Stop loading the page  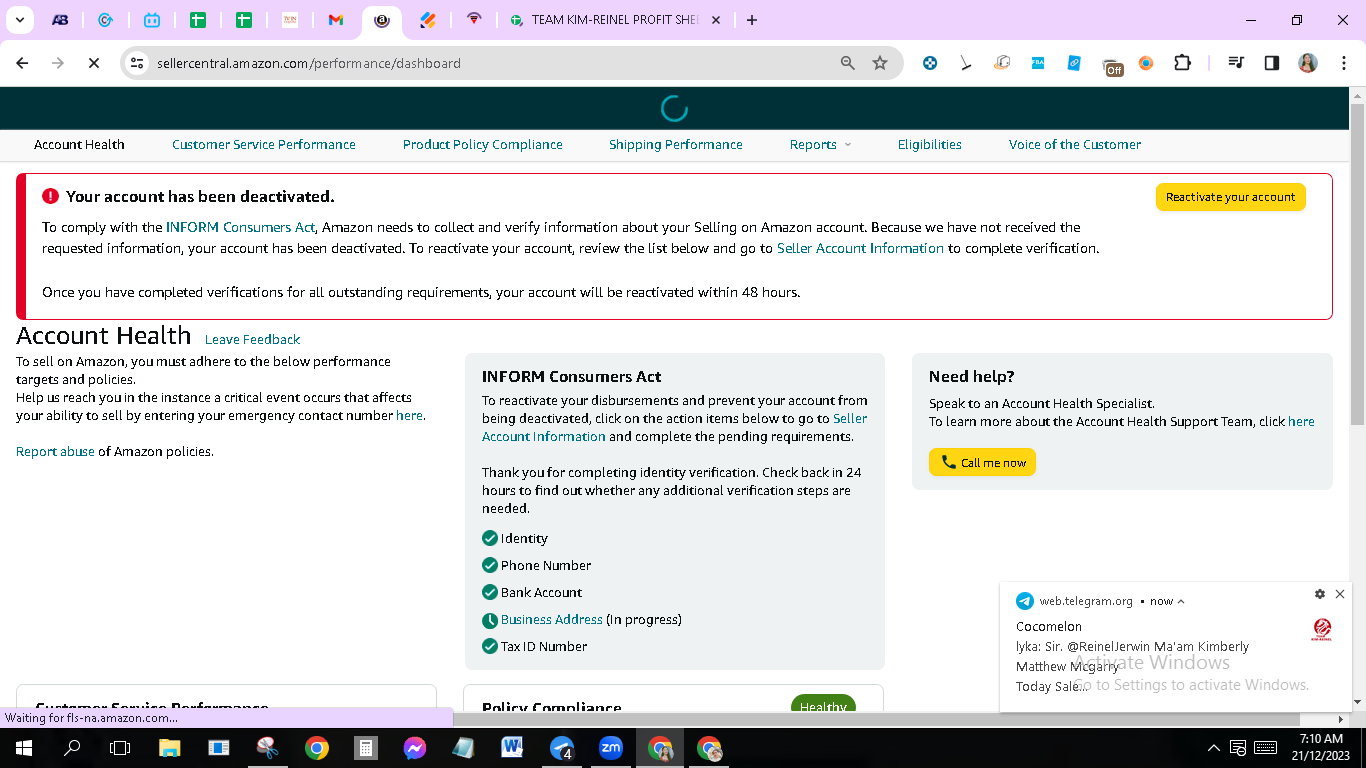(x=93, y=63)
